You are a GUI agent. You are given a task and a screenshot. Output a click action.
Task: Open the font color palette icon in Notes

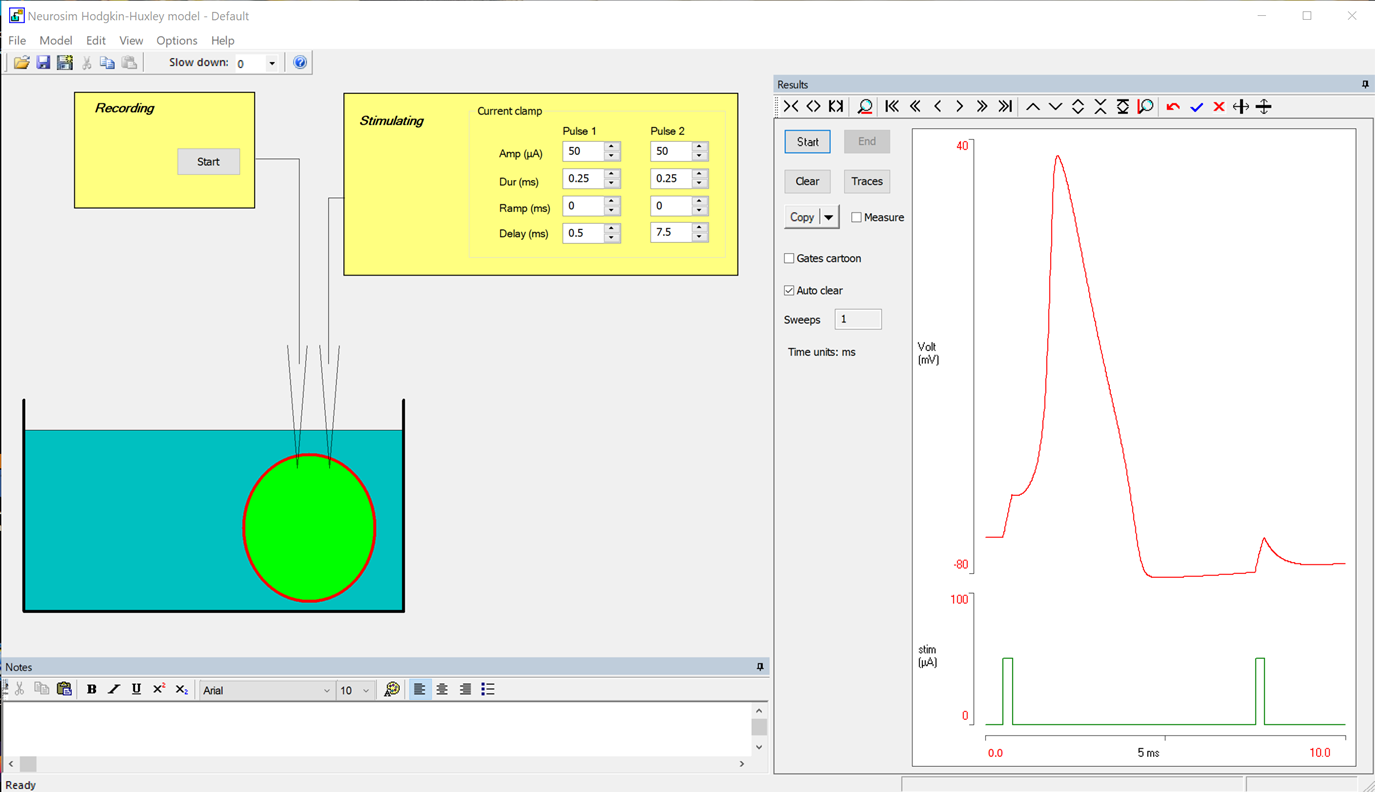coord(392,690)
